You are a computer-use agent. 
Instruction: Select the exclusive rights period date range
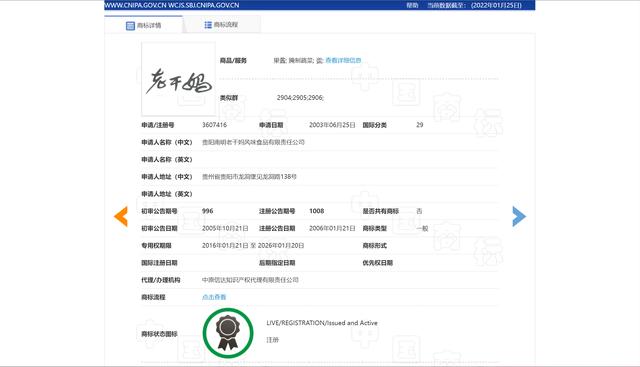point(253,245)
